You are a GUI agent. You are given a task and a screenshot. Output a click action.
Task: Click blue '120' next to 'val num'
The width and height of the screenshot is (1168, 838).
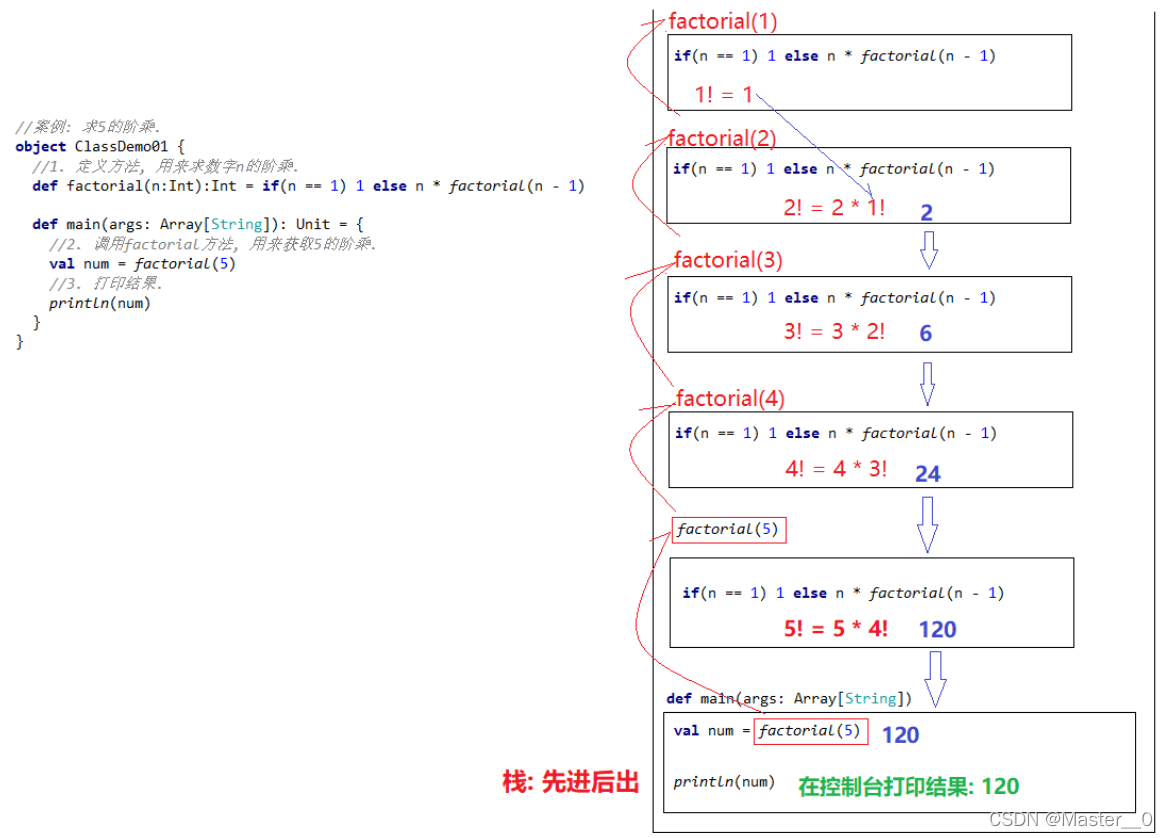(901, 735)
